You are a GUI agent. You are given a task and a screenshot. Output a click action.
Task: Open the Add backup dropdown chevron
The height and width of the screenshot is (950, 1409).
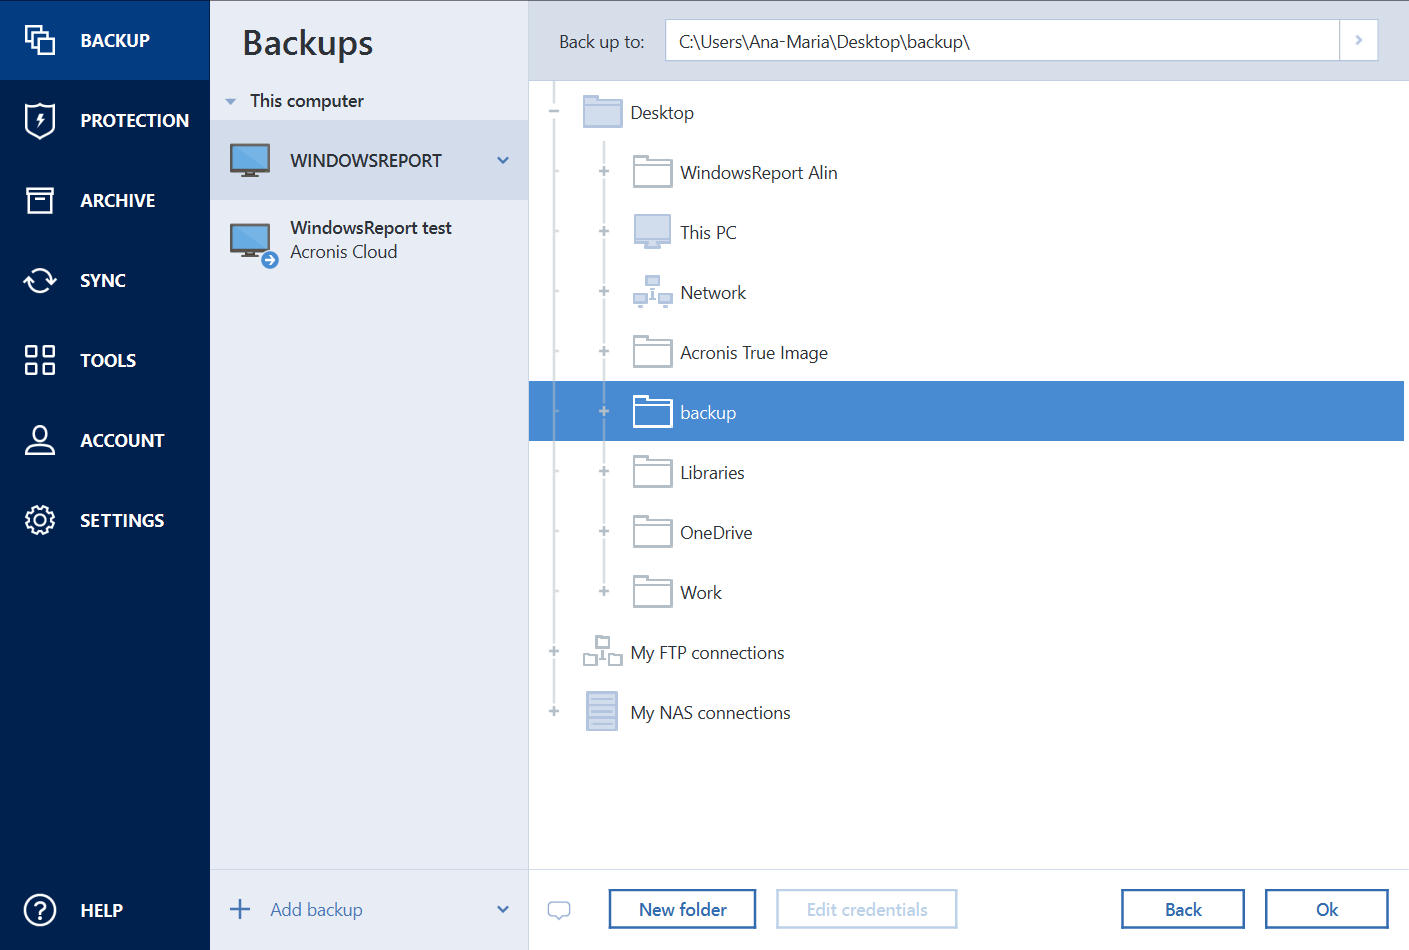tap(503, 909)
